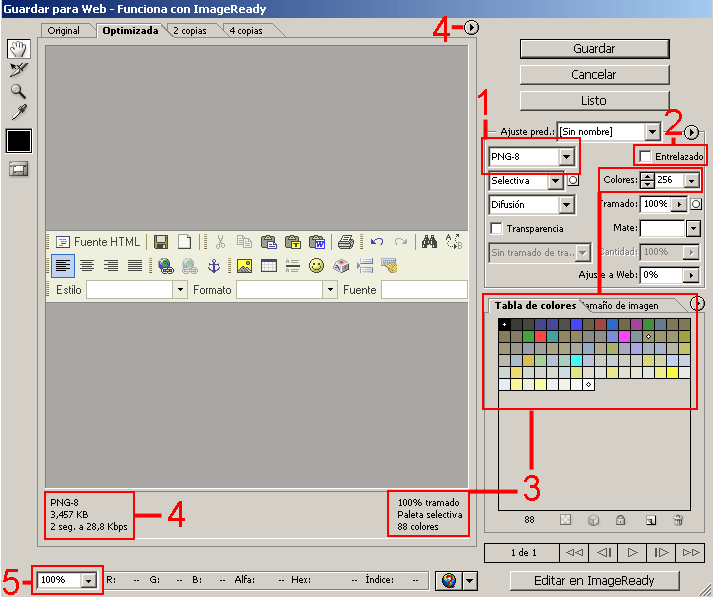The width and height of the screenshot is (713, 597).
Task: Switch to the Original tab
Action: 64,31
